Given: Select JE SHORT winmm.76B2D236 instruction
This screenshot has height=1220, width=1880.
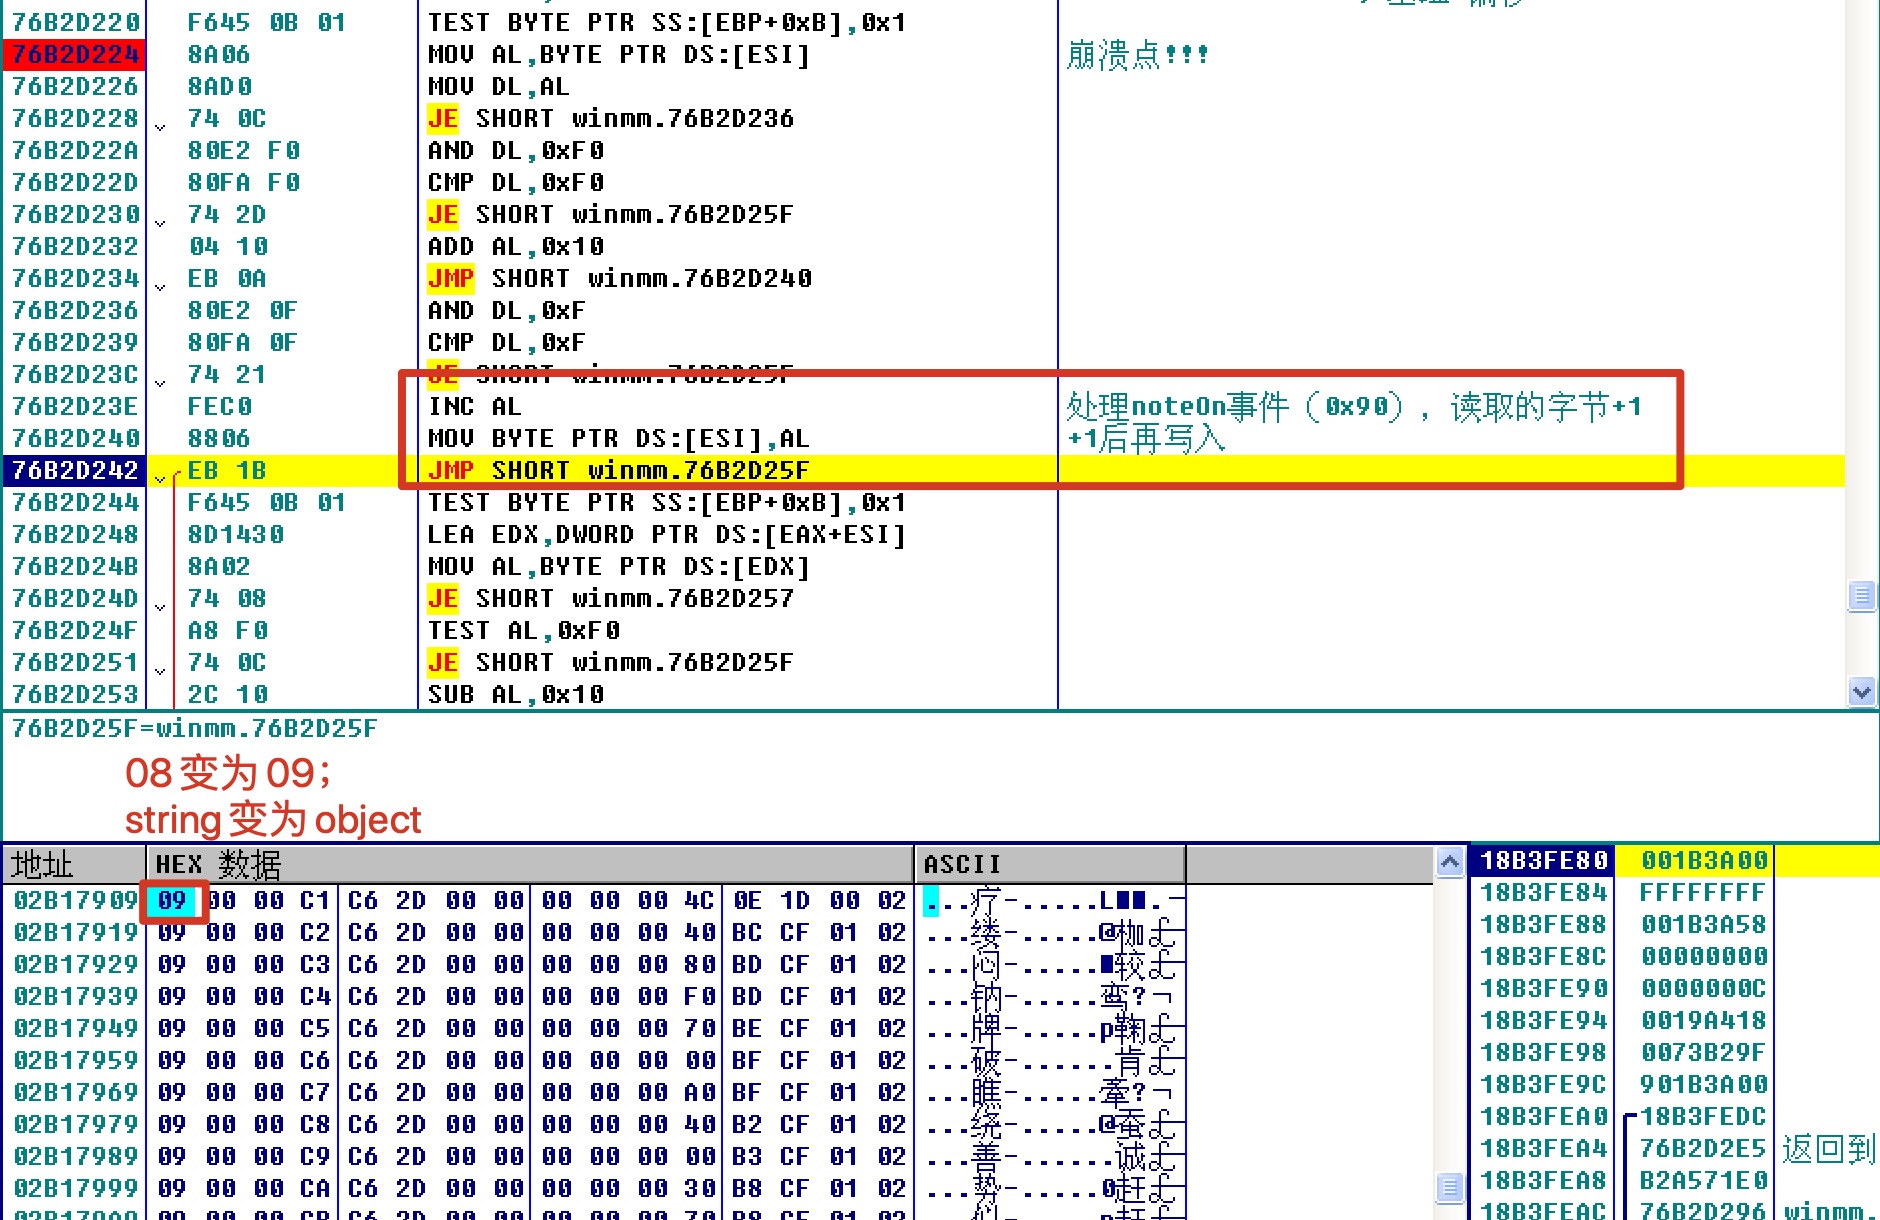Looking at the screenshot, I should pos(610,119).
